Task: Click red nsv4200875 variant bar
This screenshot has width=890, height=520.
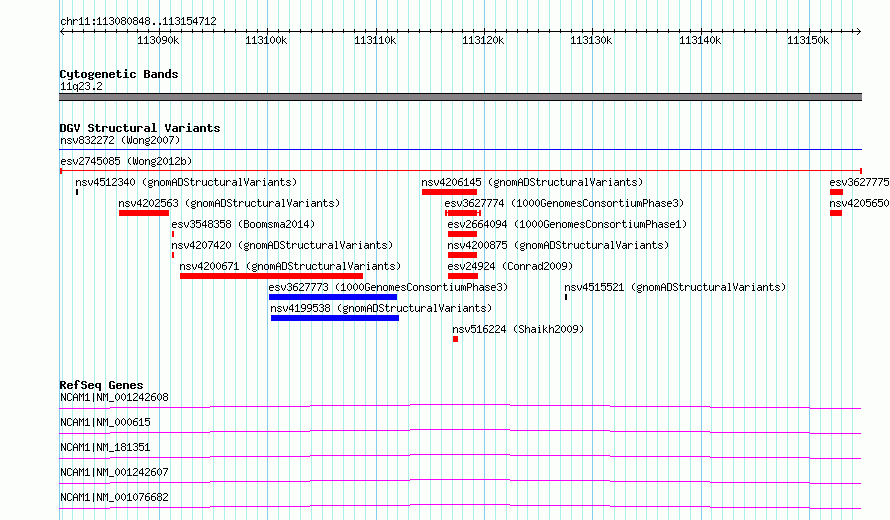Action: tap(462, 255)
